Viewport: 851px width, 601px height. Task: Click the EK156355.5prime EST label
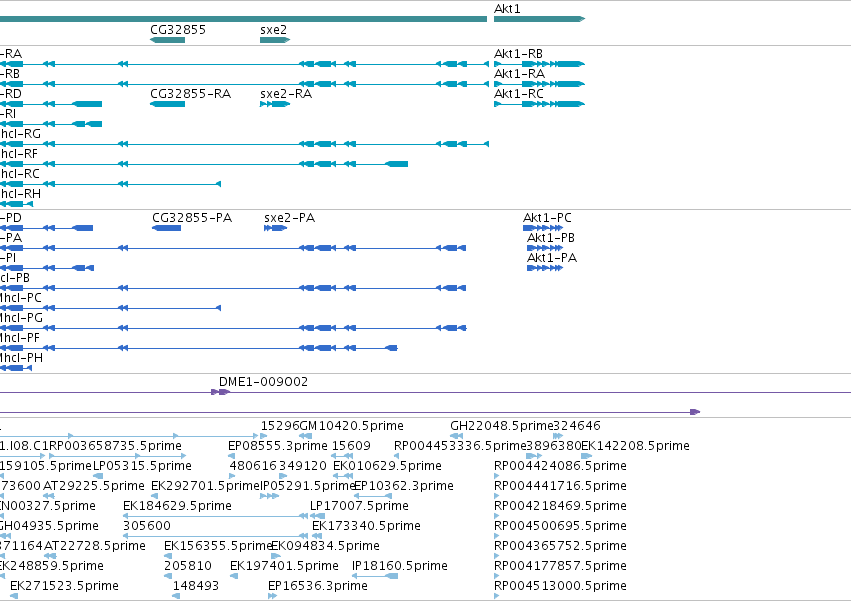218,546
